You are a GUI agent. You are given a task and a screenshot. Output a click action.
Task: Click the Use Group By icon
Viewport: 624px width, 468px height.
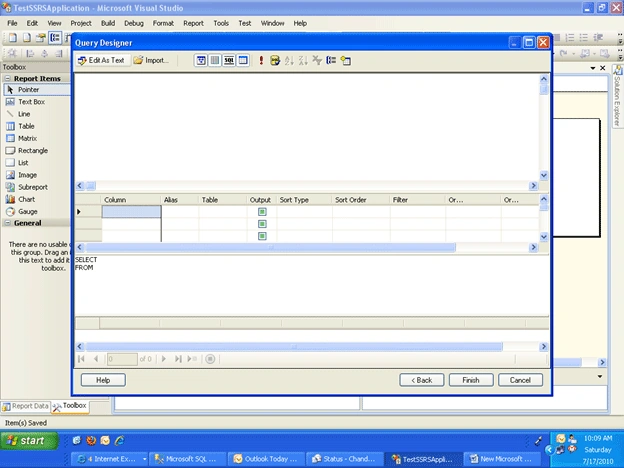click(331, 60)
